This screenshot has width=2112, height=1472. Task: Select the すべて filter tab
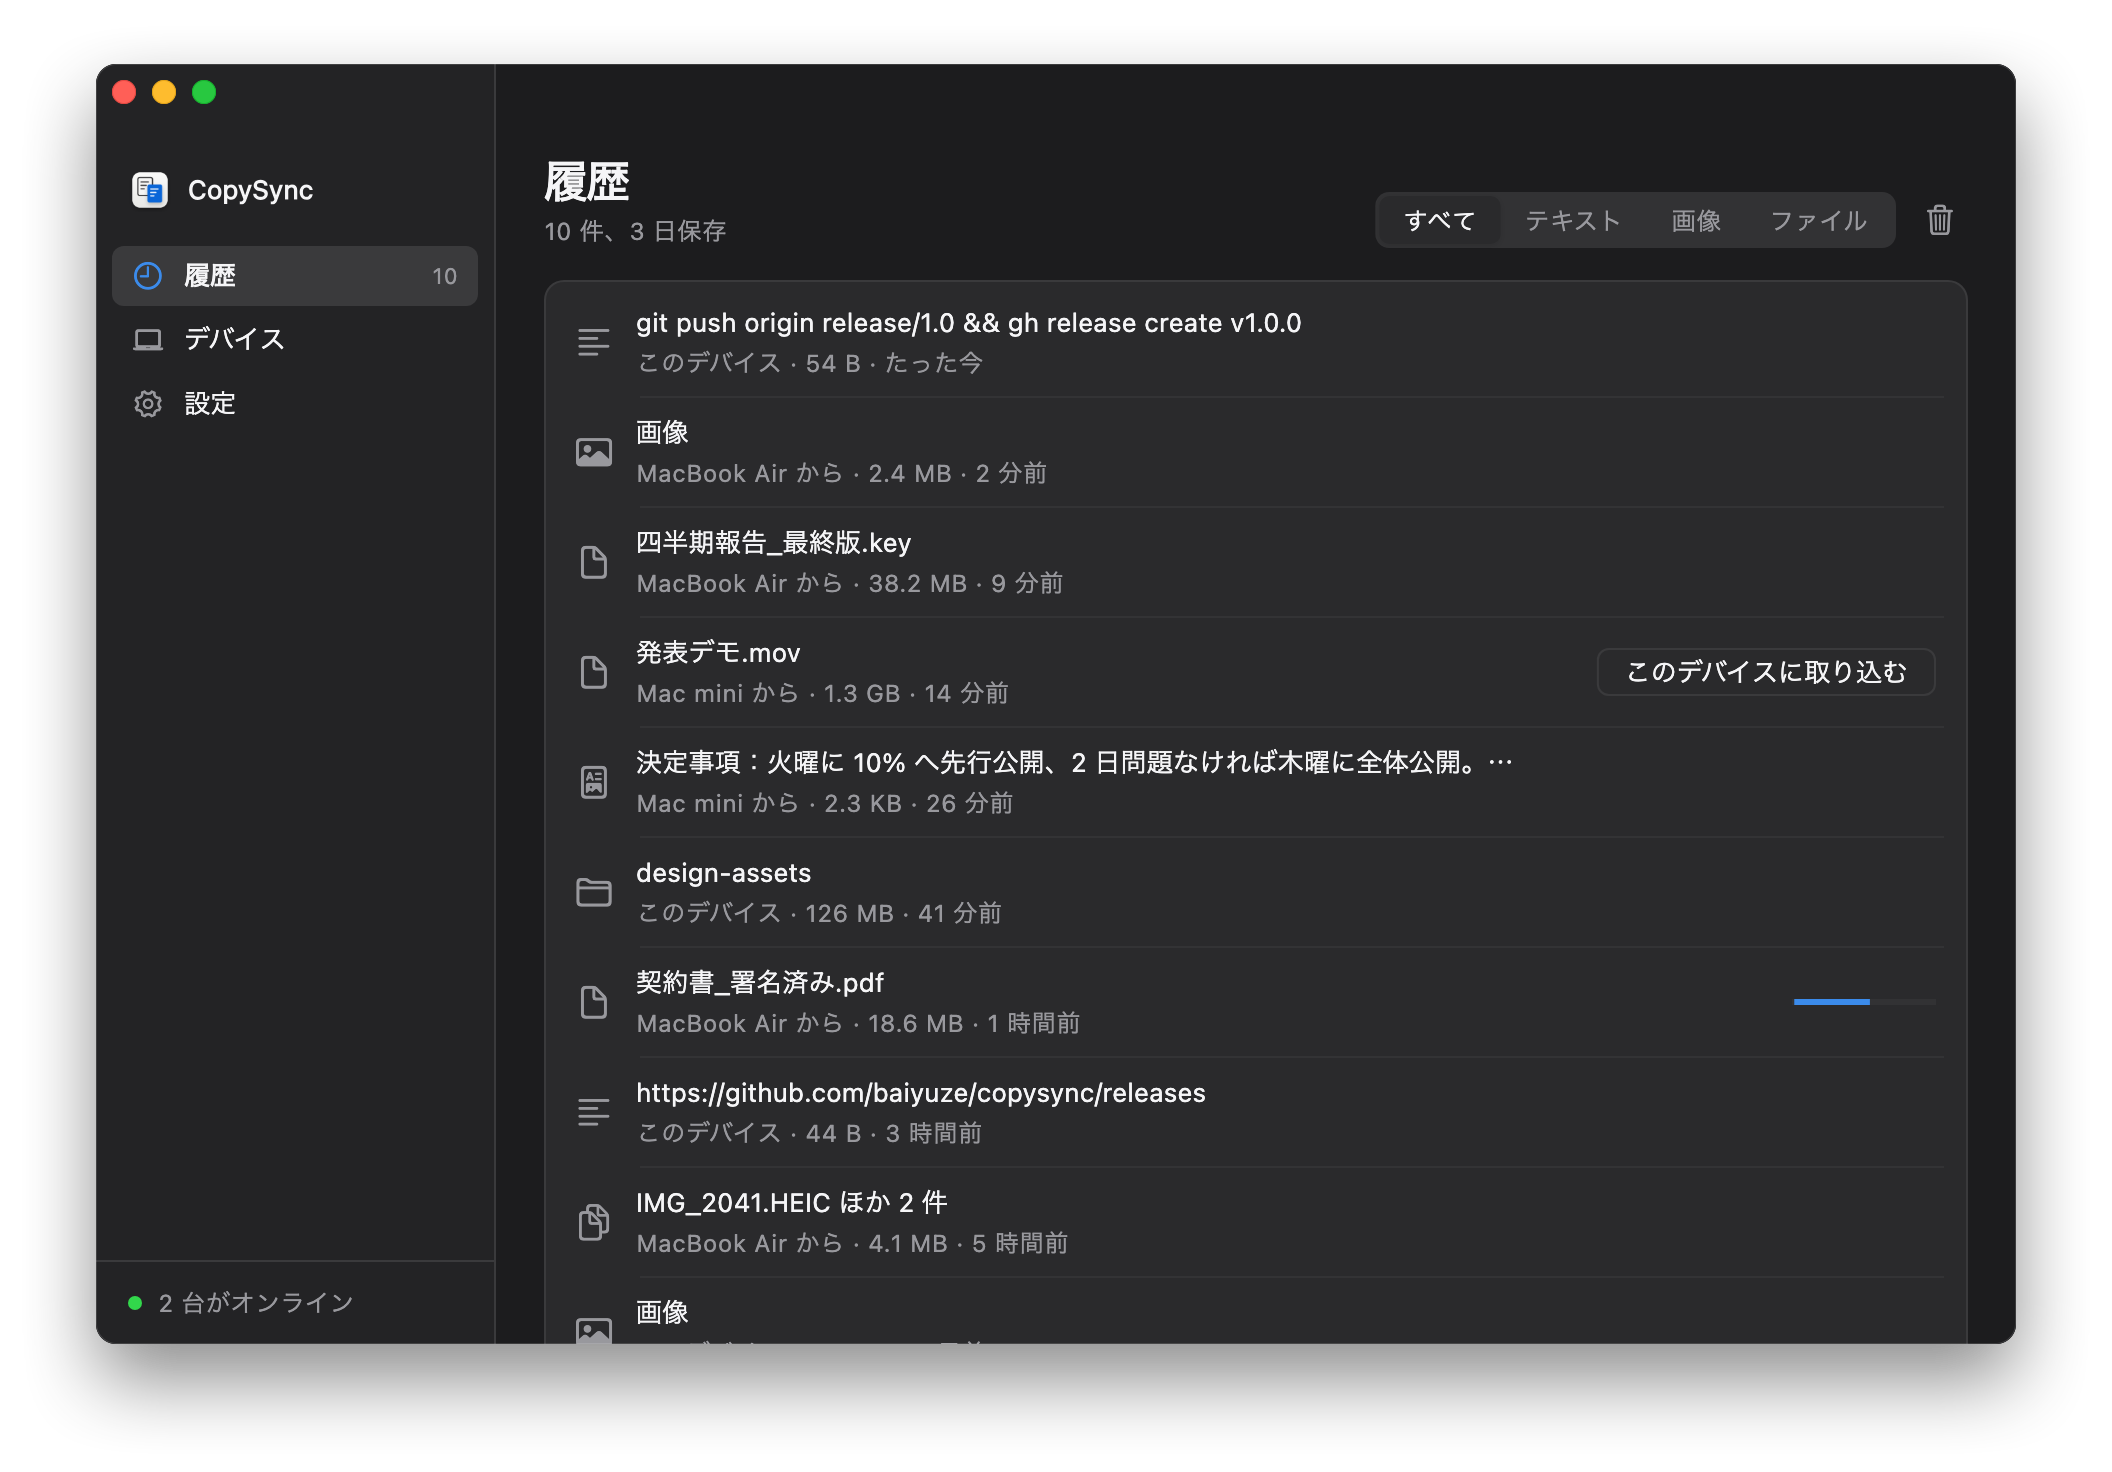pos(1439,220)
